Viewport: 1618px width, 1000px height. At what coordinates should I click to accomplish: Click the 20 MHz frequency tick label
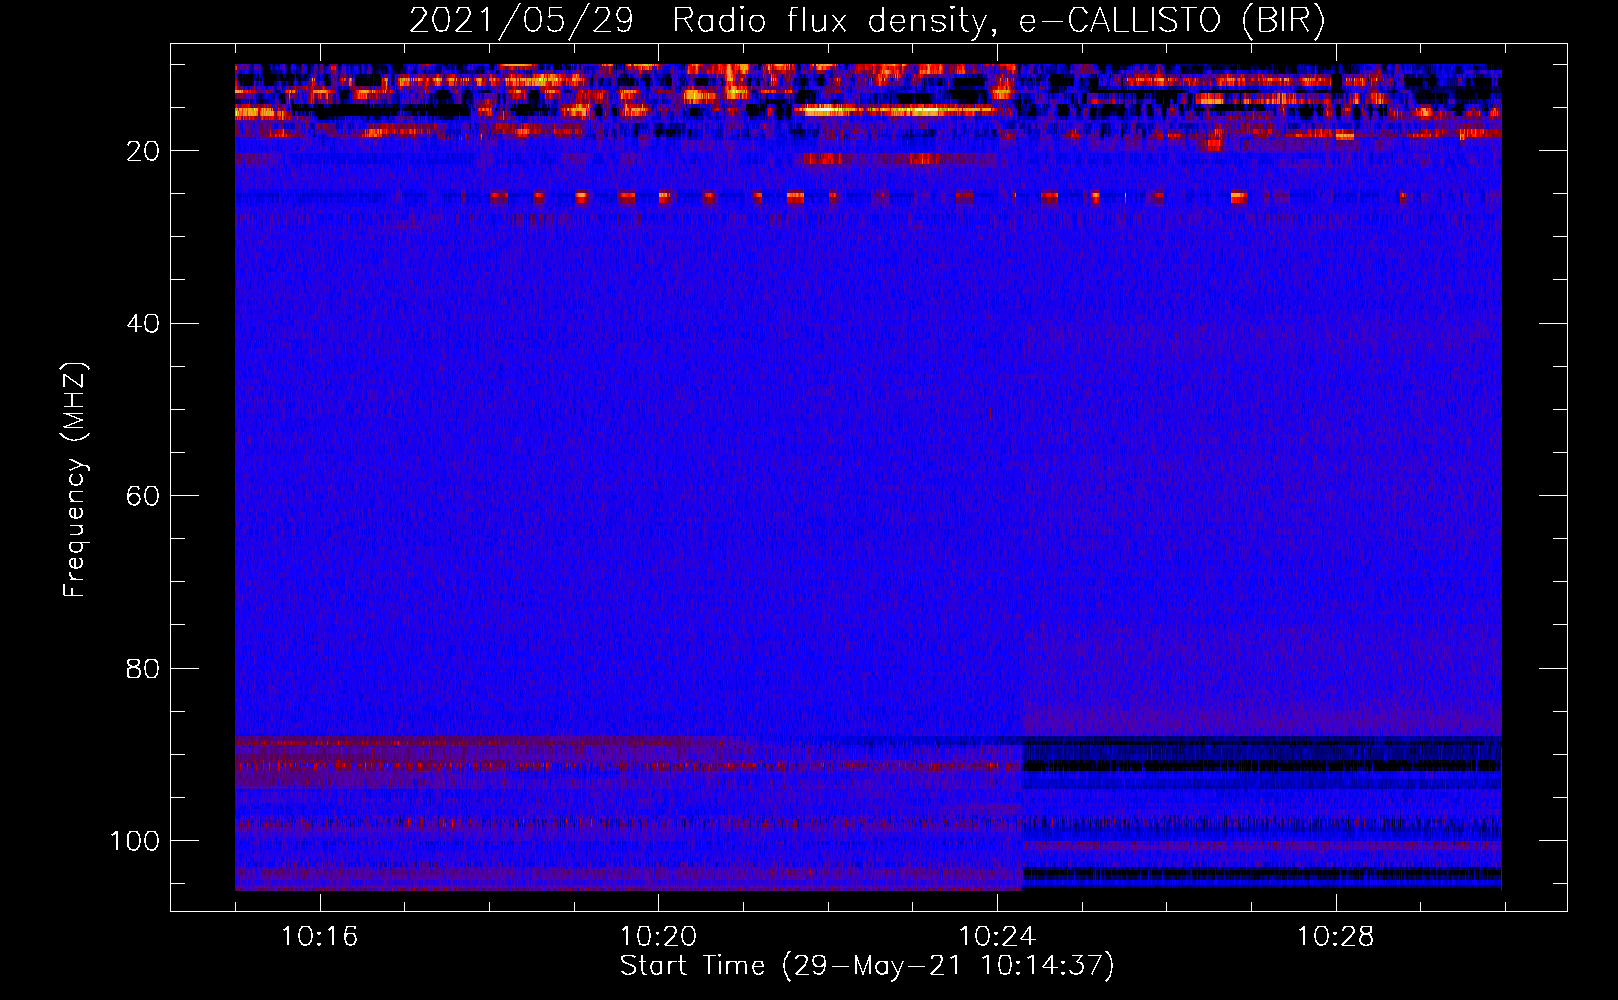(143, 151)
